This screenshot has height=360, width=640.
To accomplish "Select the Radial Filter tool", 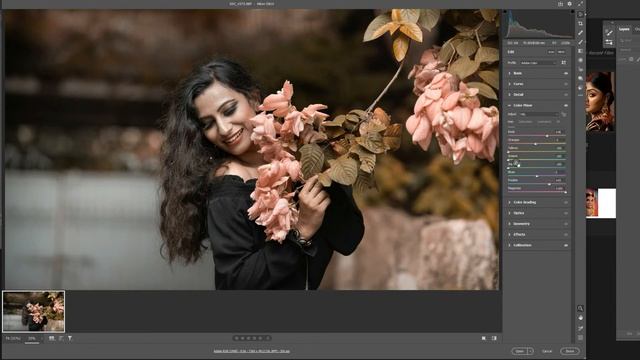I will pyautogui.click(x=580, y=60).
